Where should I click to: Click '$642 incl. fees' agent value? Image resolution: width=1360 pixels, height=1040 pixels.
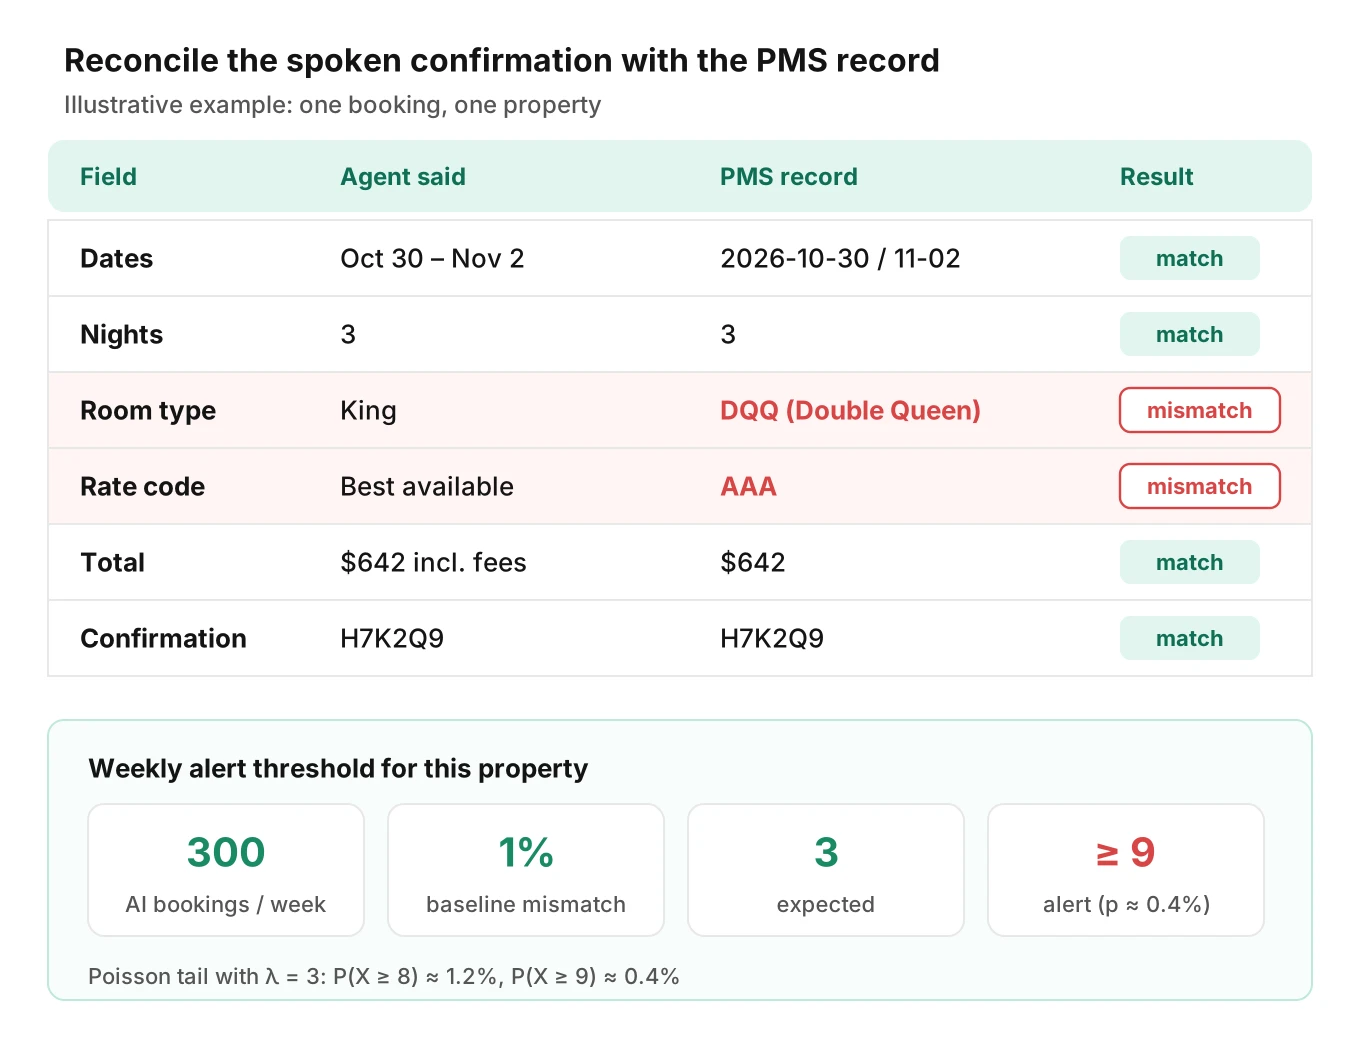point(433,562)
